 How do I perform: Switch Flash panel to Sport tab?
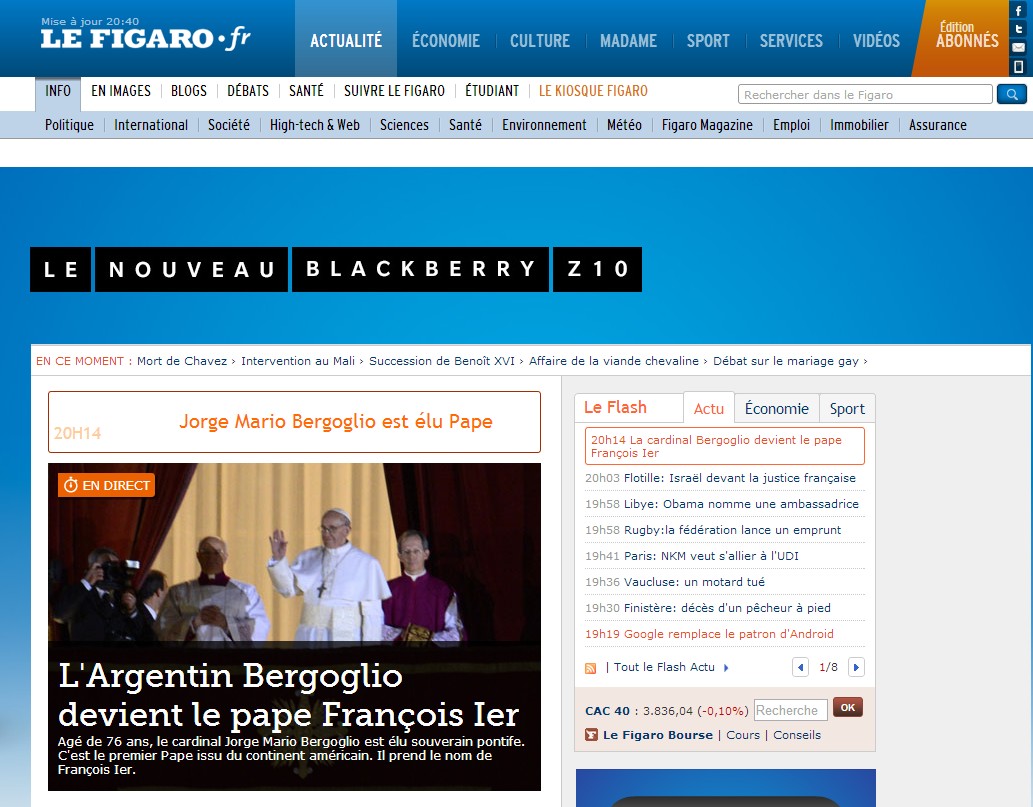click(846, 408)
